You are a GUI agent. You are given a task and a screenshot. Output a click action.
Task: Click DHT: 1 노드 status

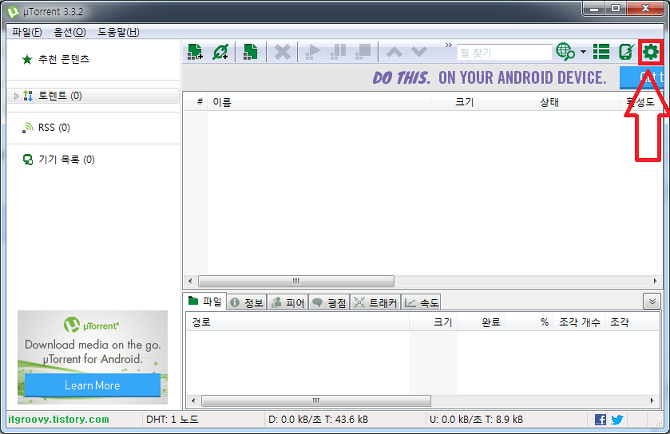tap(172, 419)
